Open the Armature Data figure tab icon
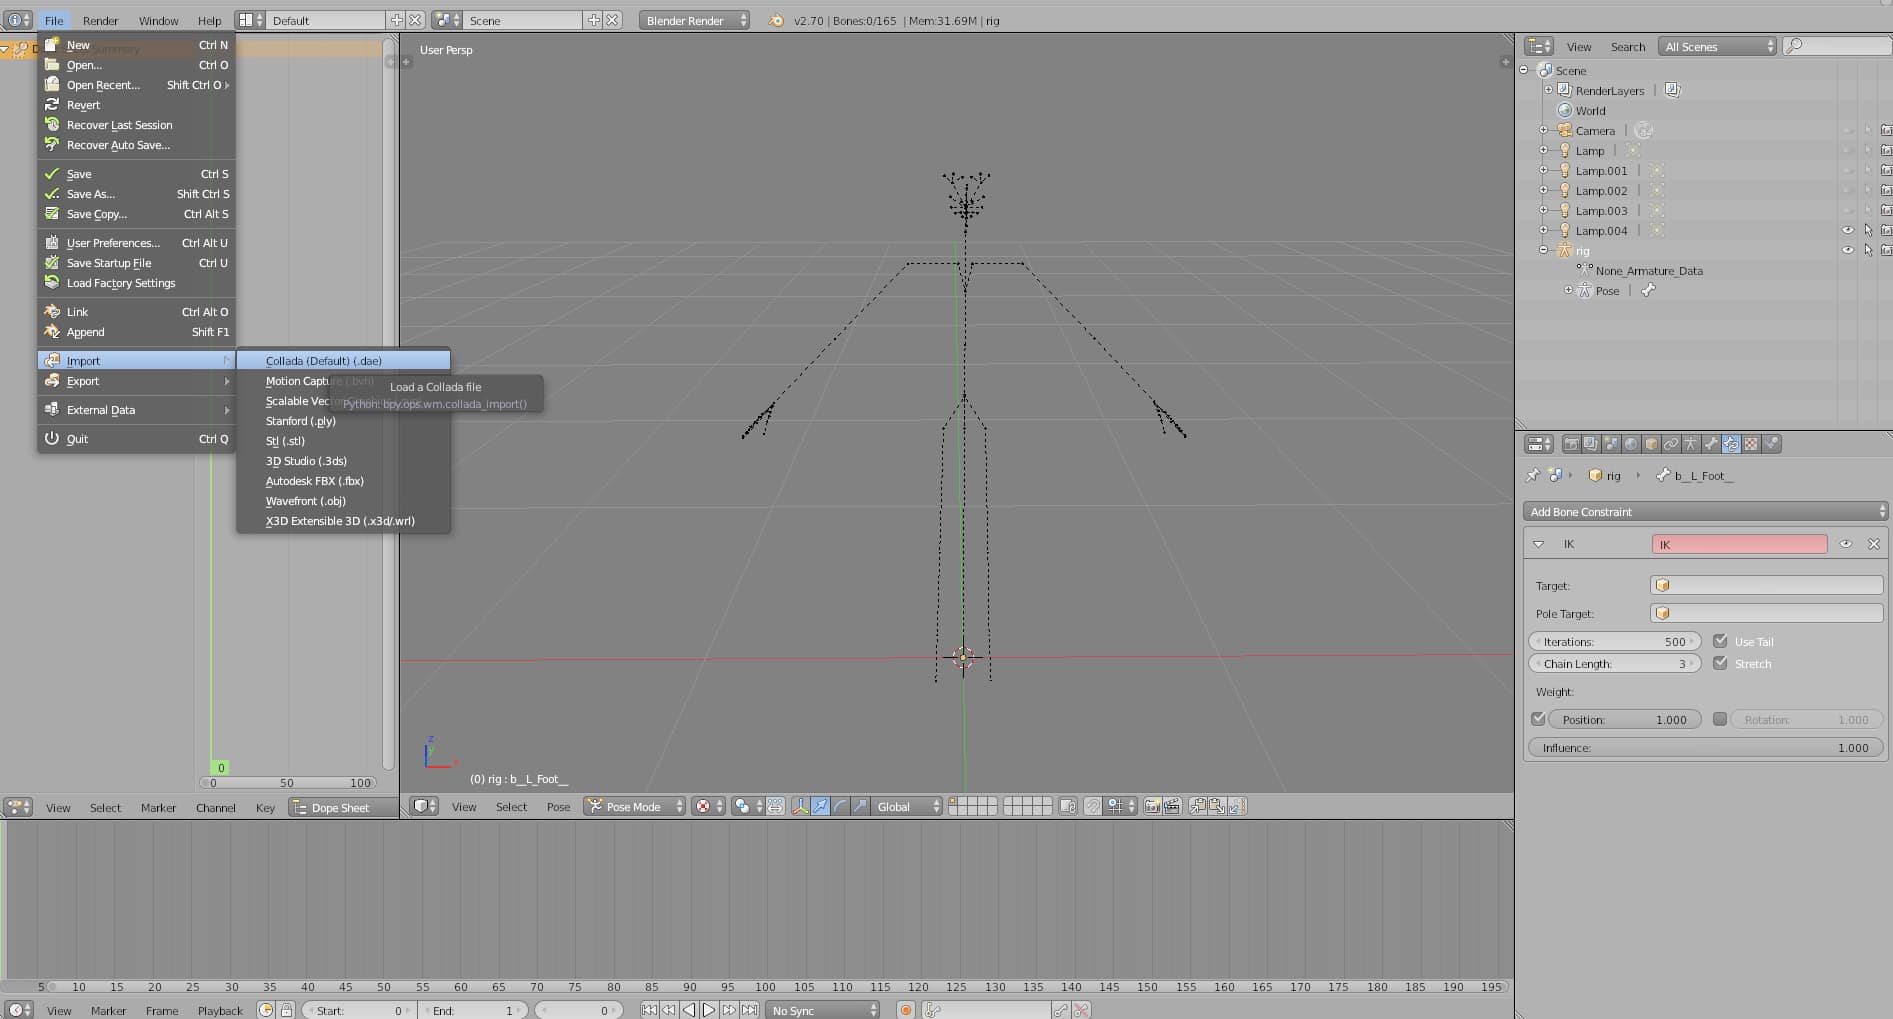 click(x=1691, y=444)
